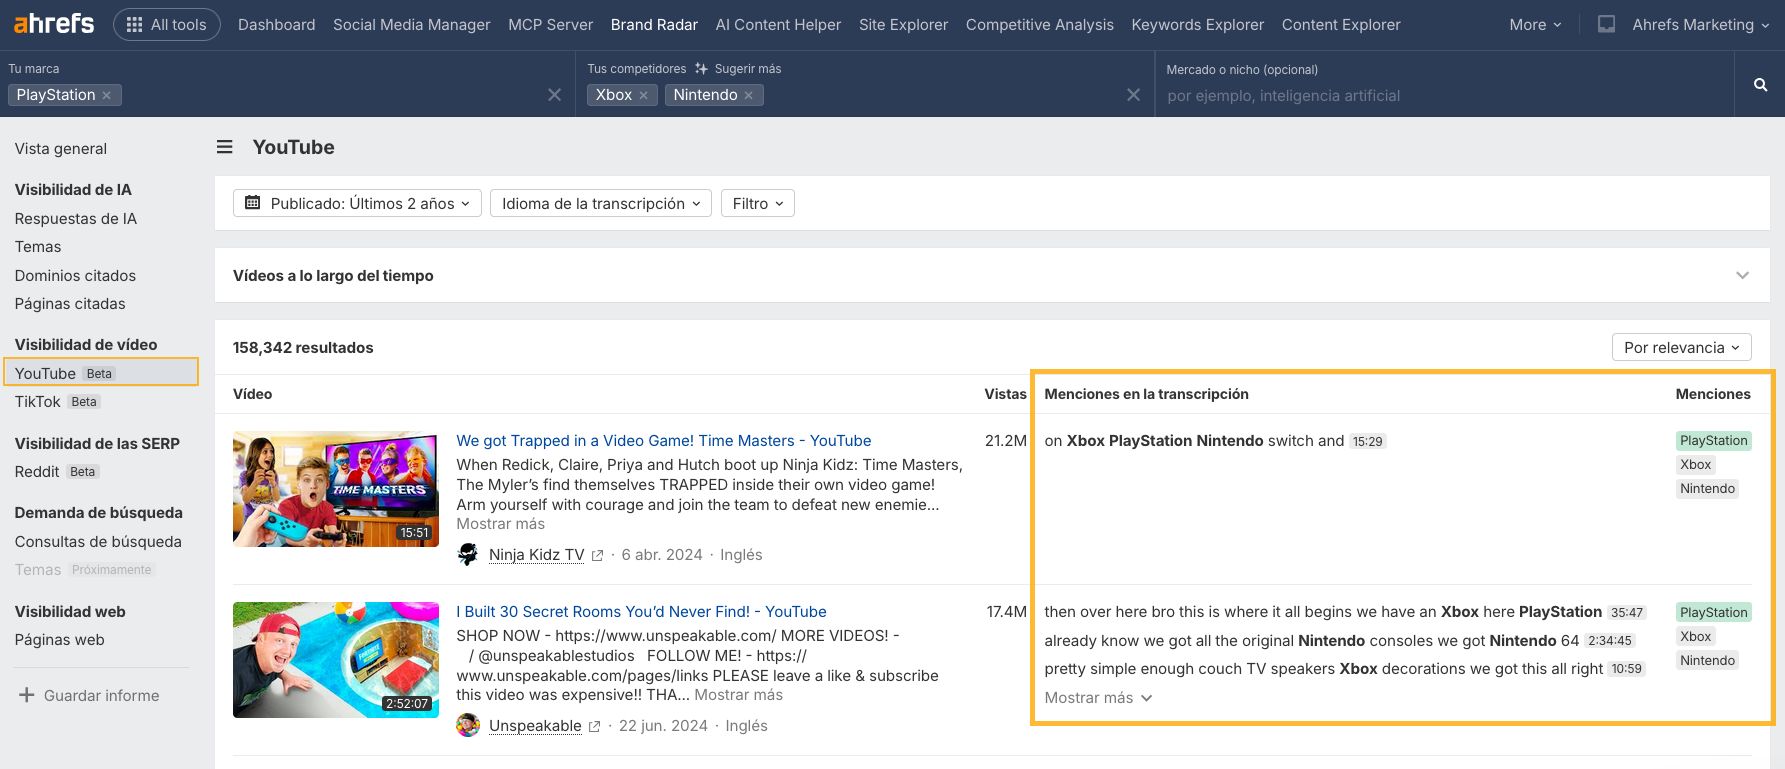The height and width of the screenshot is (769, 1785).
Task: Click Unspeakable channel avatar
Action: tap(468, 725)
